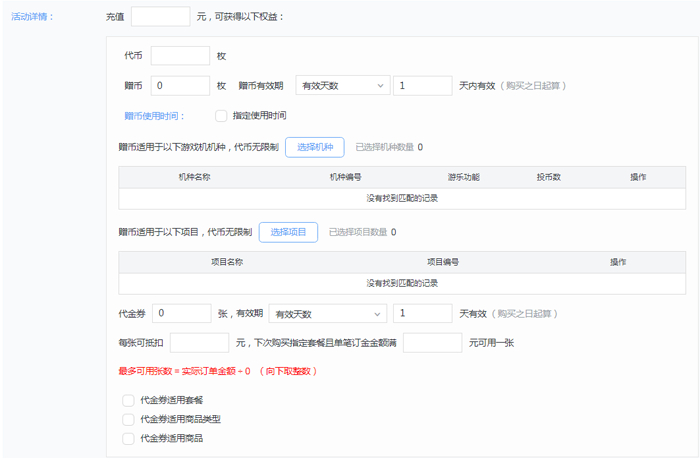Click the 选择项目 button
Screen dimensions: 700x458
[x=288, y=232]
